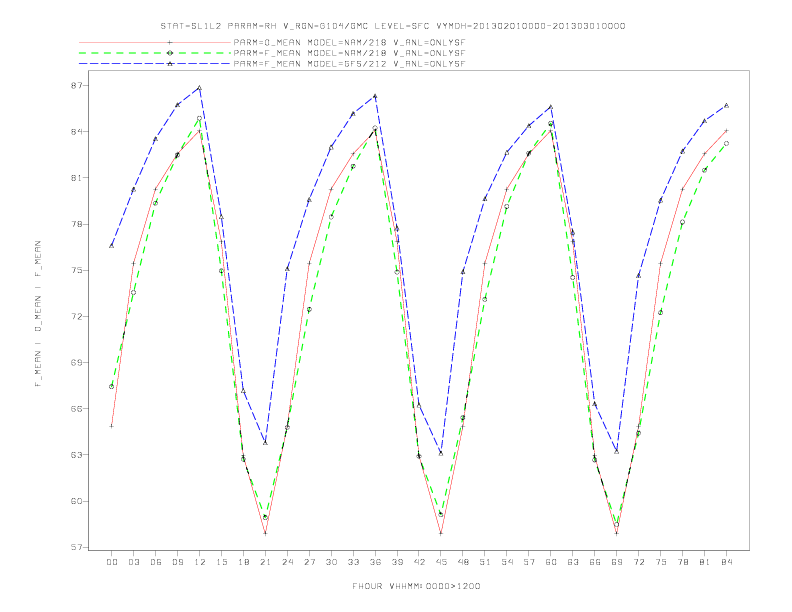Click the blue triangle data point at hour 84

pyautogui.click(x=727, y=106)
